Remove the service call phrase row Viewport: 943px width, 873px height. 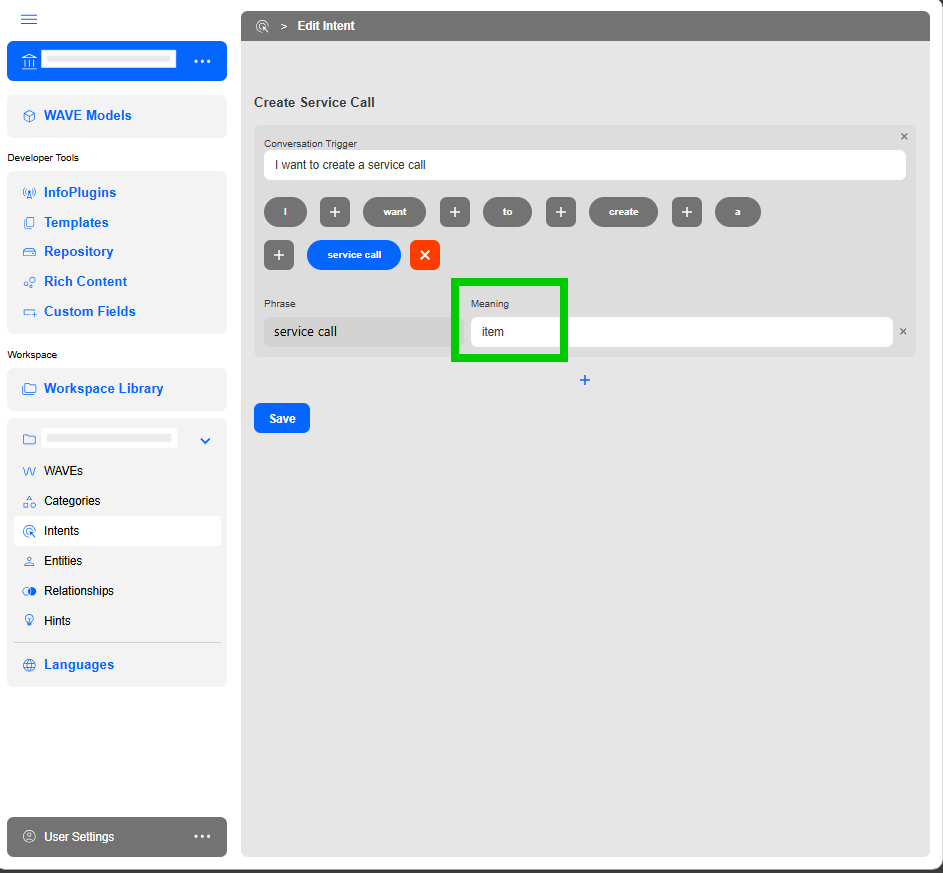point(903,332)
